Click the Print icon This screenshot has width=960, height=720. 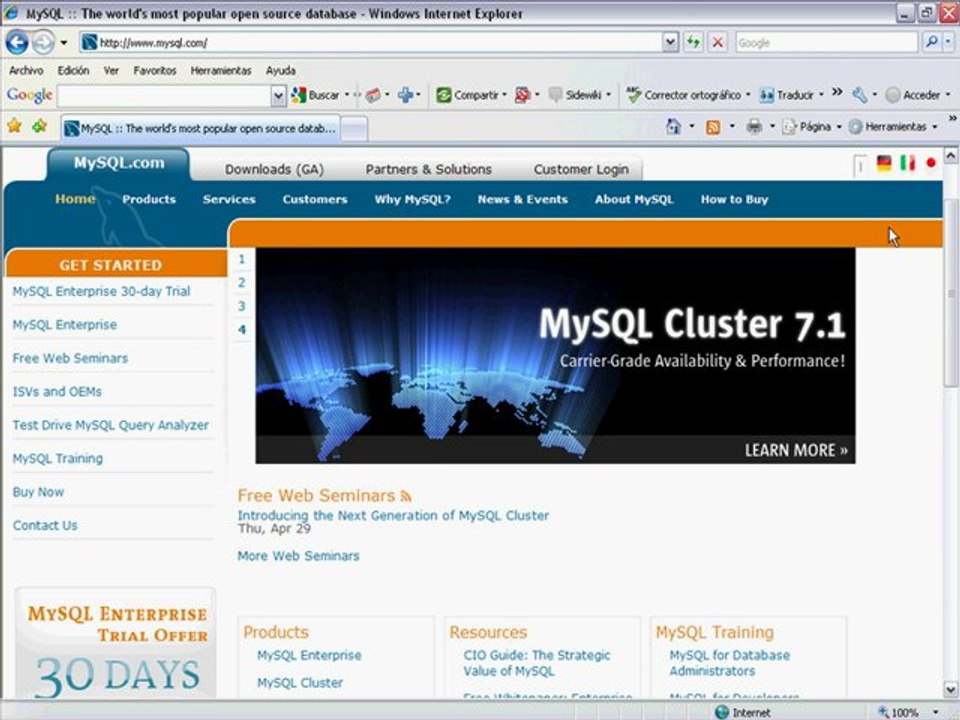click(754, 127)
